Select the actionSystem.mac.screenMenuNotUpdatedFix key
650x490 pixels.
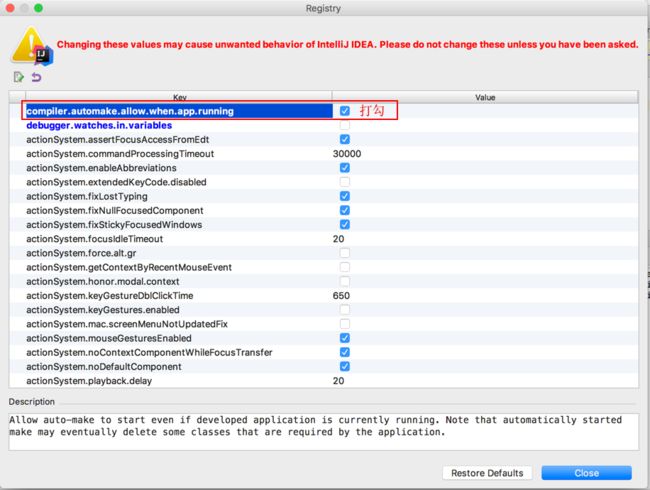click(x=127, y=324)
